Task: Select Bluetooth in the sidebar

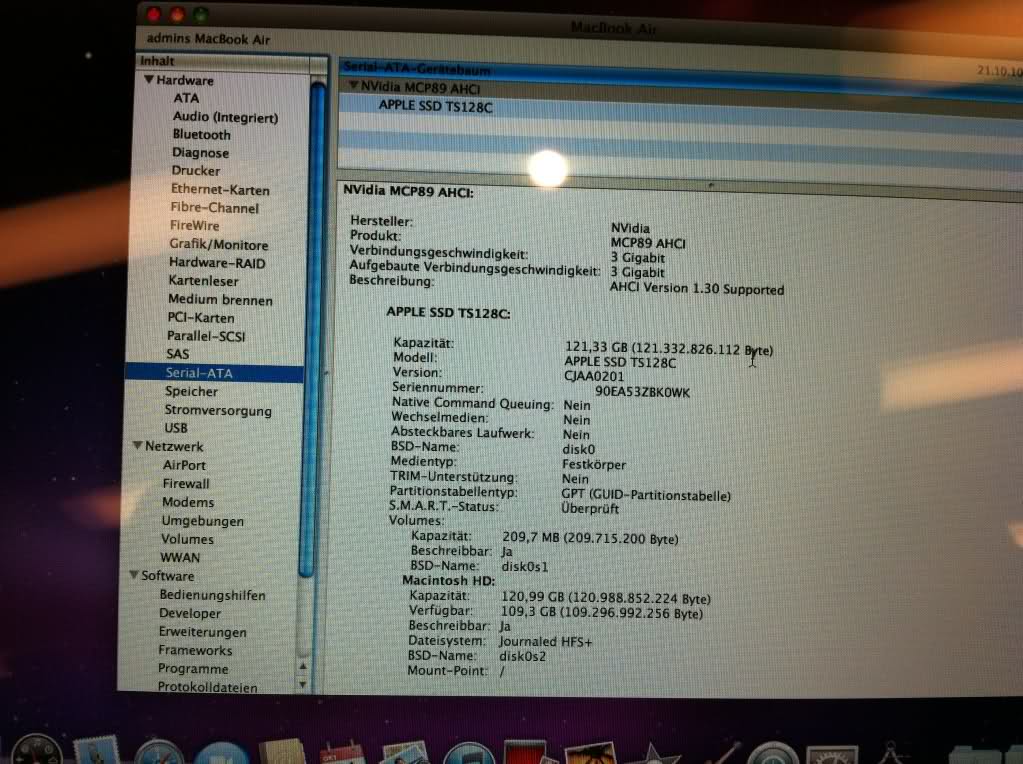Action: tap(202, 134)
